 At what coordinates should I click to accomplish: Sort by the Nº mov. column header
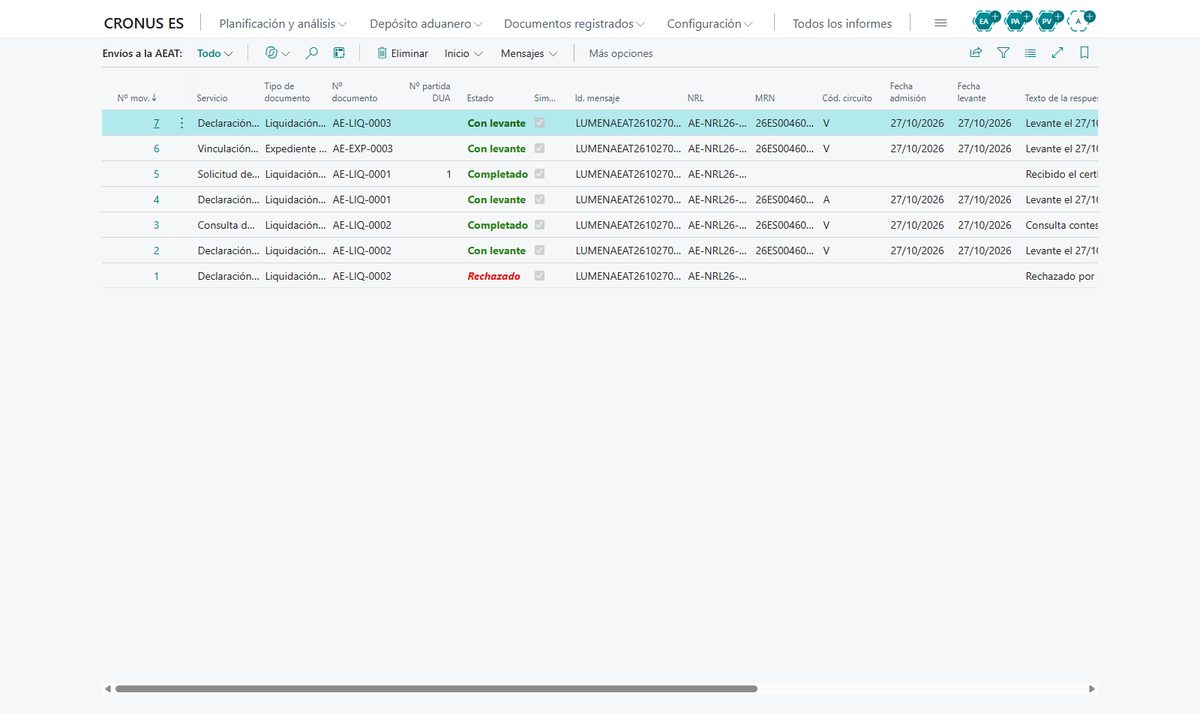[x=137, y=98]
